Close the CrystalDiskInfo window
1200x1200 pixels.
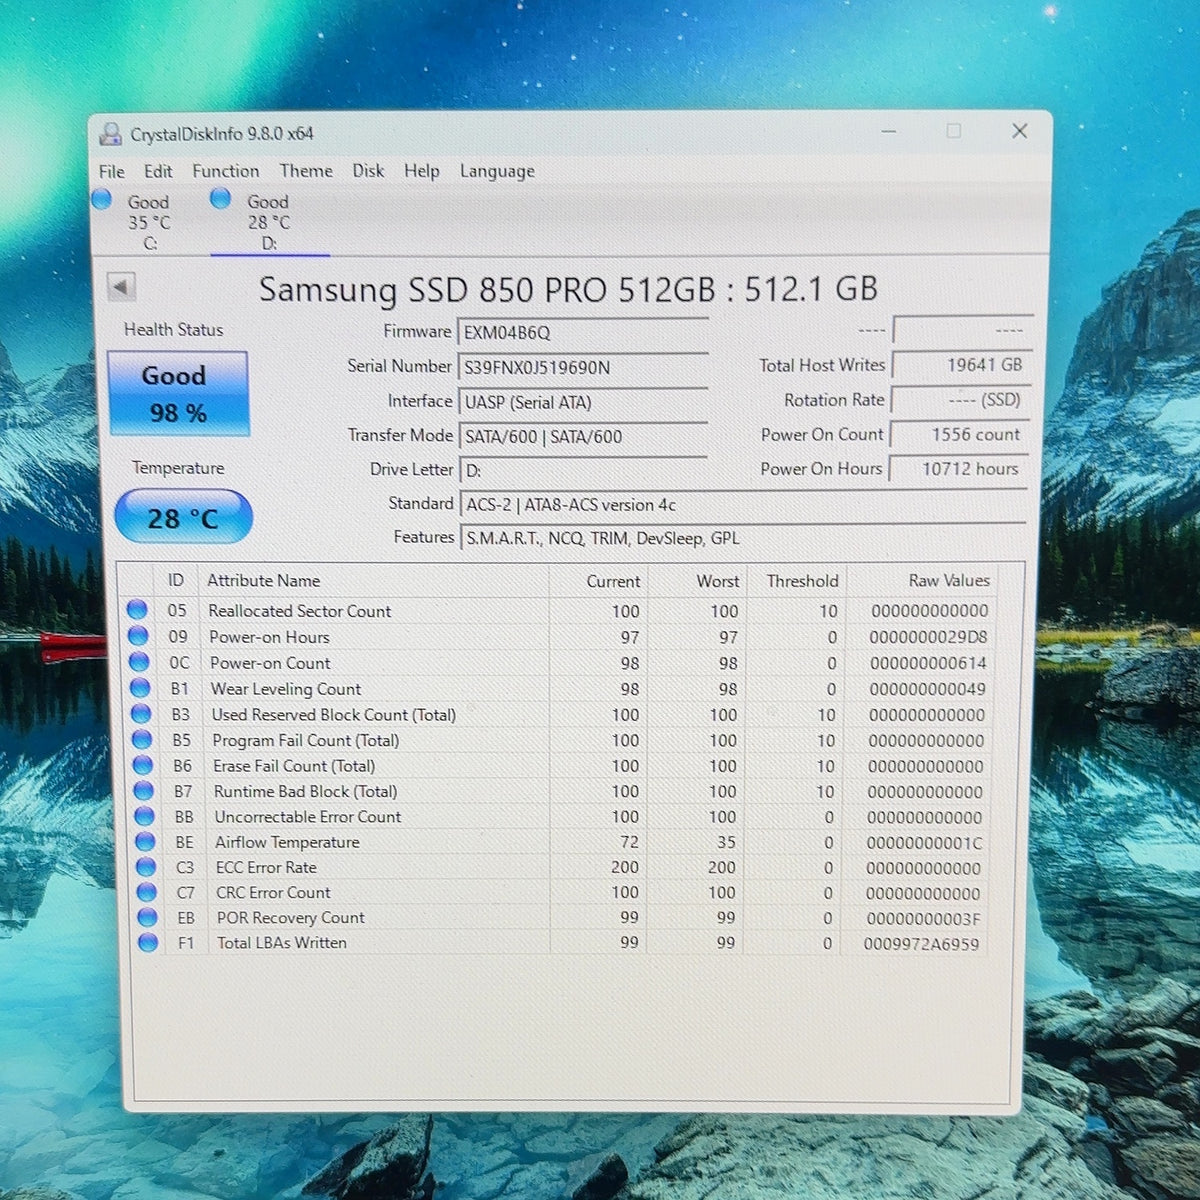(x=1020, y=131)
